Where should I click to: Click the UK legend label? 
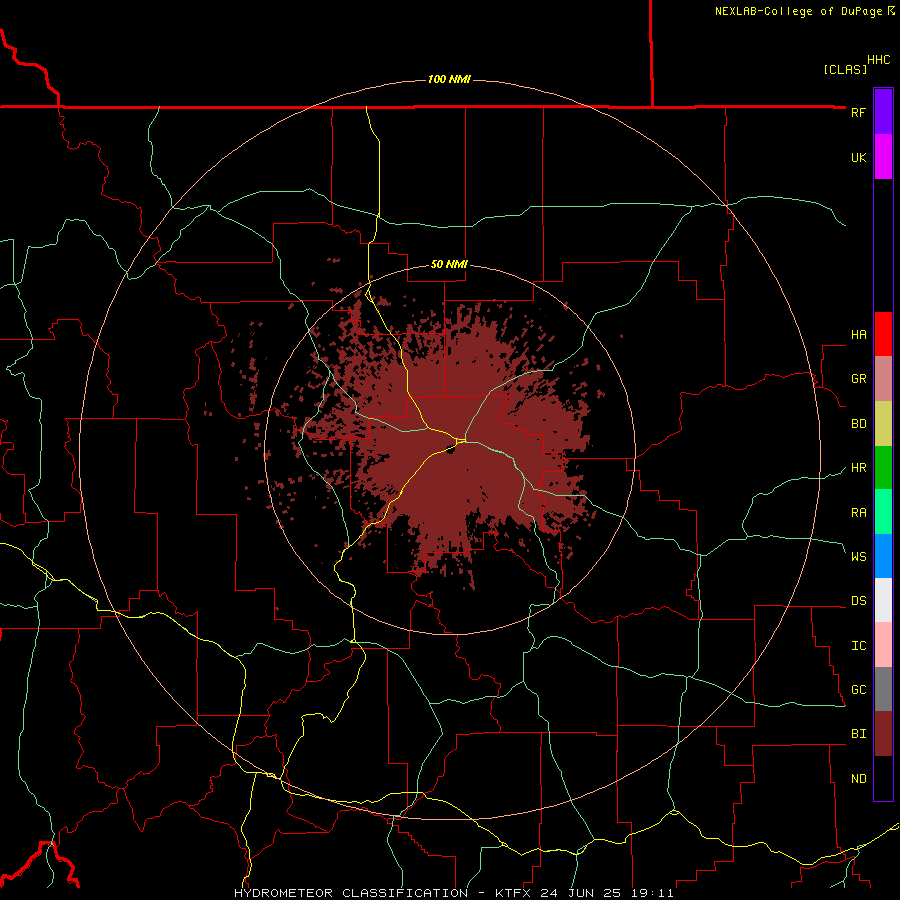[x=858, y=157]
